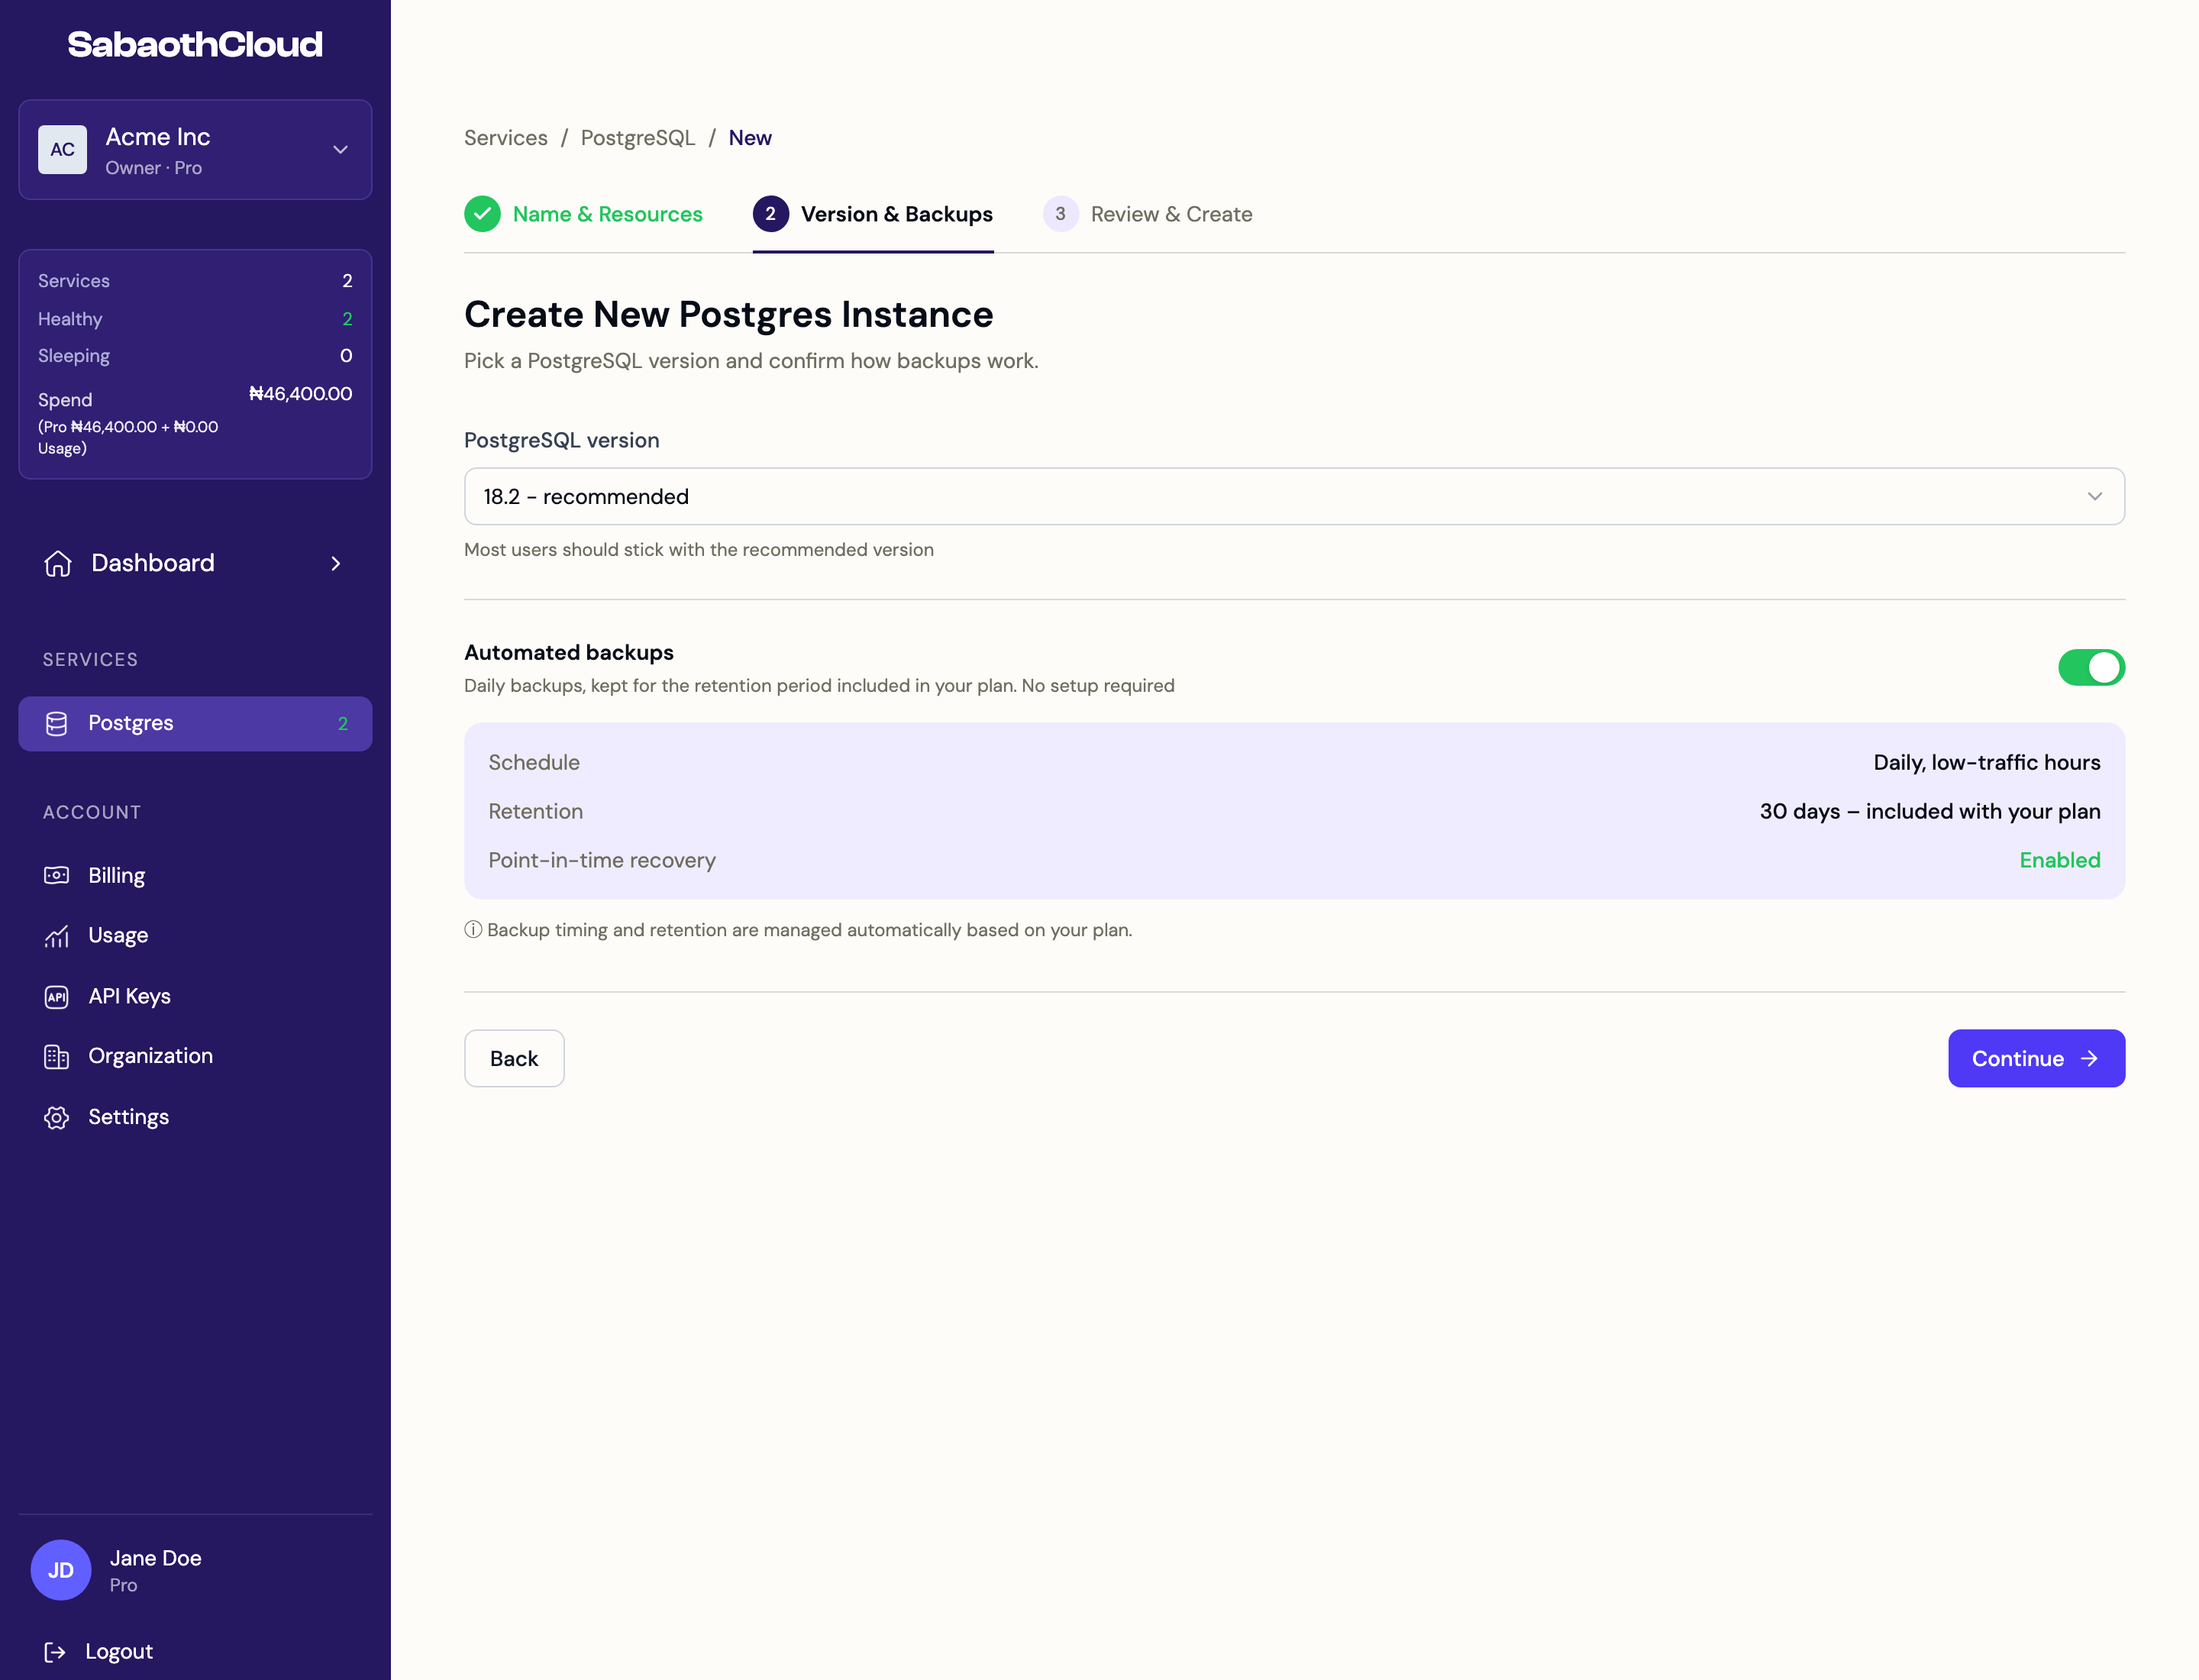Screen dimensions: 2199x1680
Task: Open Postgres in the sidebar
Action: (x=195, y=724)
